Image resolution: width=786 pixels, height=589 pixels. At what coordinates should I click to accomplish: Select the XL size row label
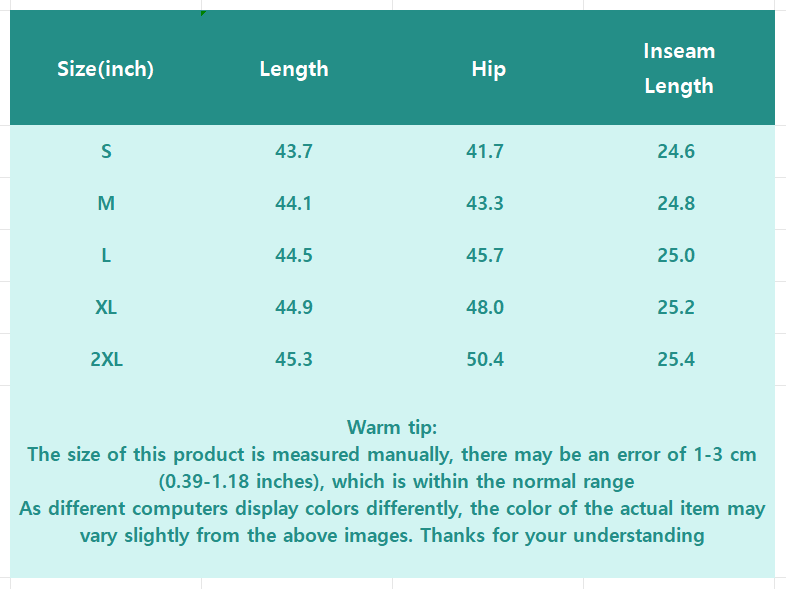coord(106,308)
